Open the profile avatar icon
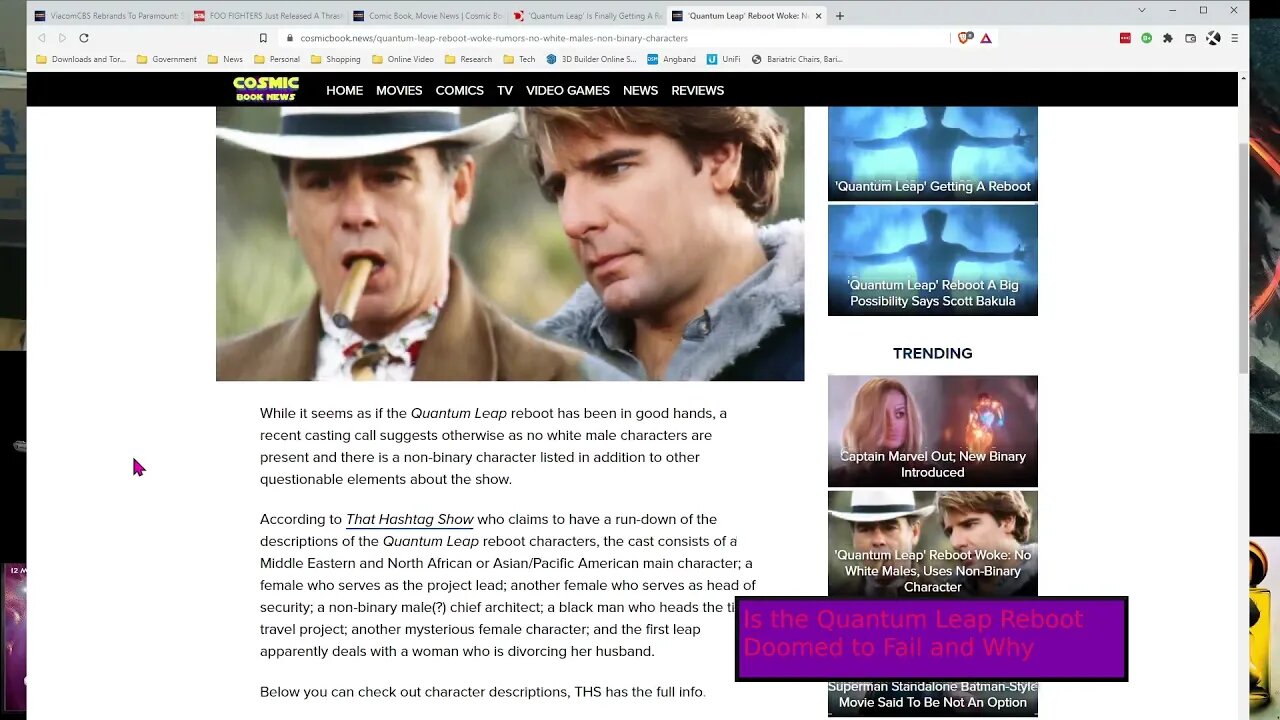The image size is (1280, 720). [1213, 38]
